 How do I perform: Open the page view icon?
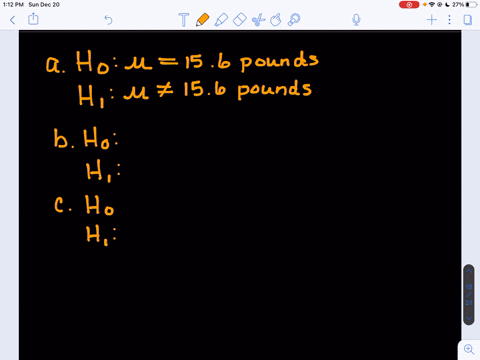click(x=468, y=20)
